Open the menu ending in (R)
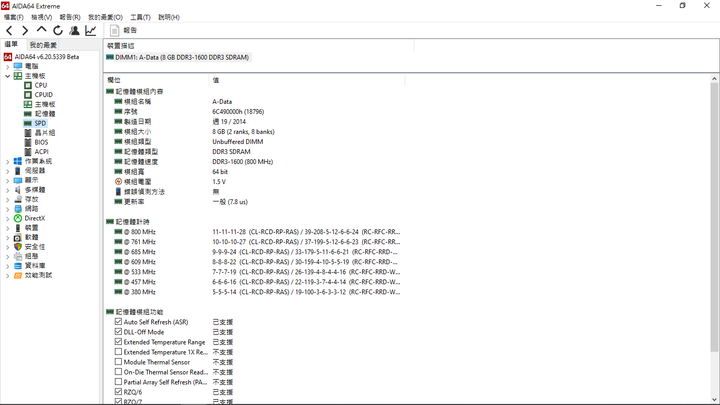Viewport: 720px width, 405px height. click(x=70, y=17)
